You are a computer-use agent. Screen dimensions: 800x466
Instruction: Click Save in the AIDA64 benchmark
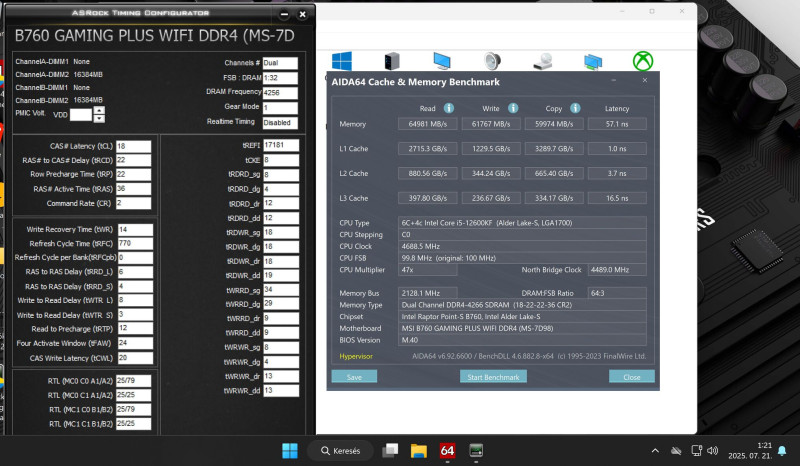coord(354,377)
